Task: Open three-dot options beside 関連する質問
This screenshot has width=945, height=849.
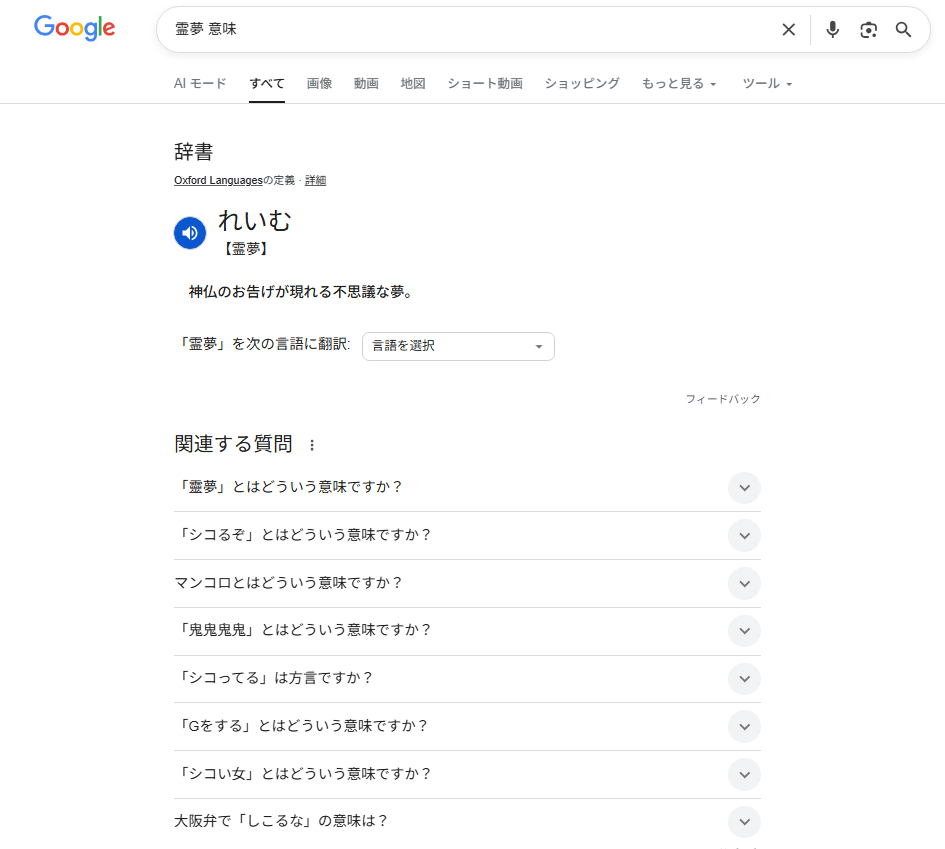Action: (x=312, y=445)
